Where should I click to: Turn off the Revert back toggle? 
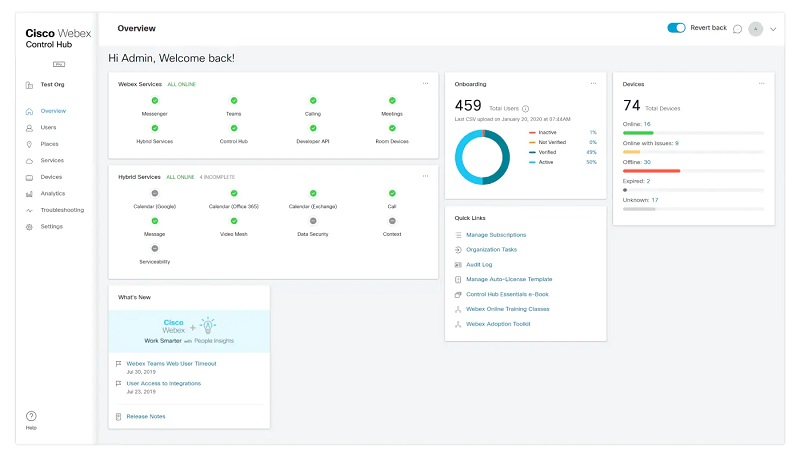676,28
